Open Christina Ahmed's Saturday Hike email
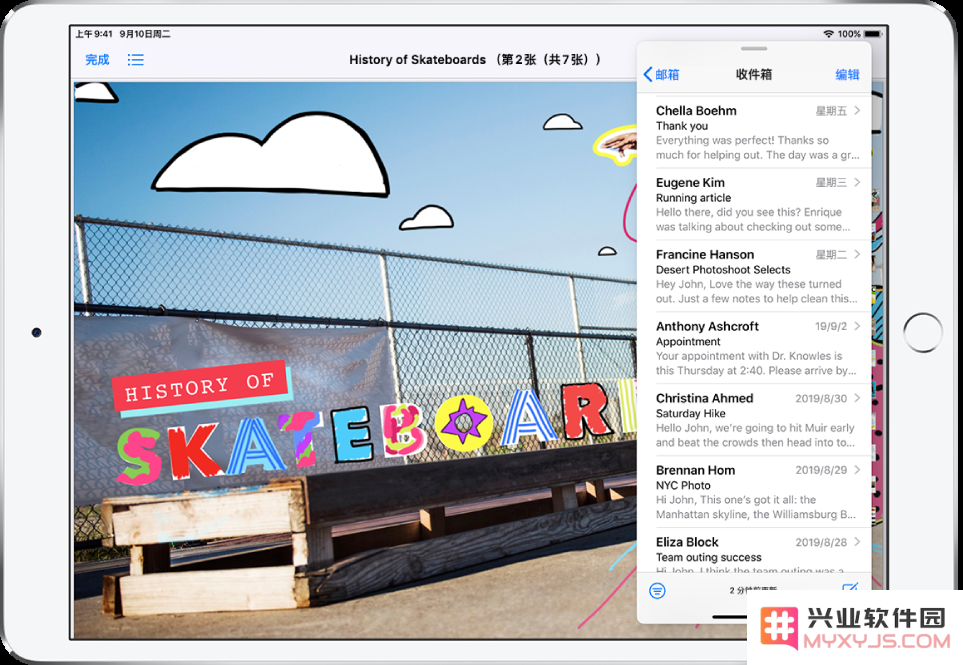This screenshot has width=963, height=665. (754, 419)
